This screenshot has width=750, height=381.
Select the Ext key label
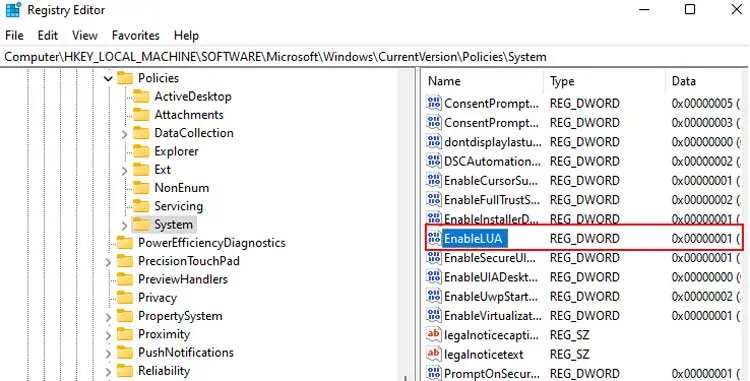tap(162, 170)
